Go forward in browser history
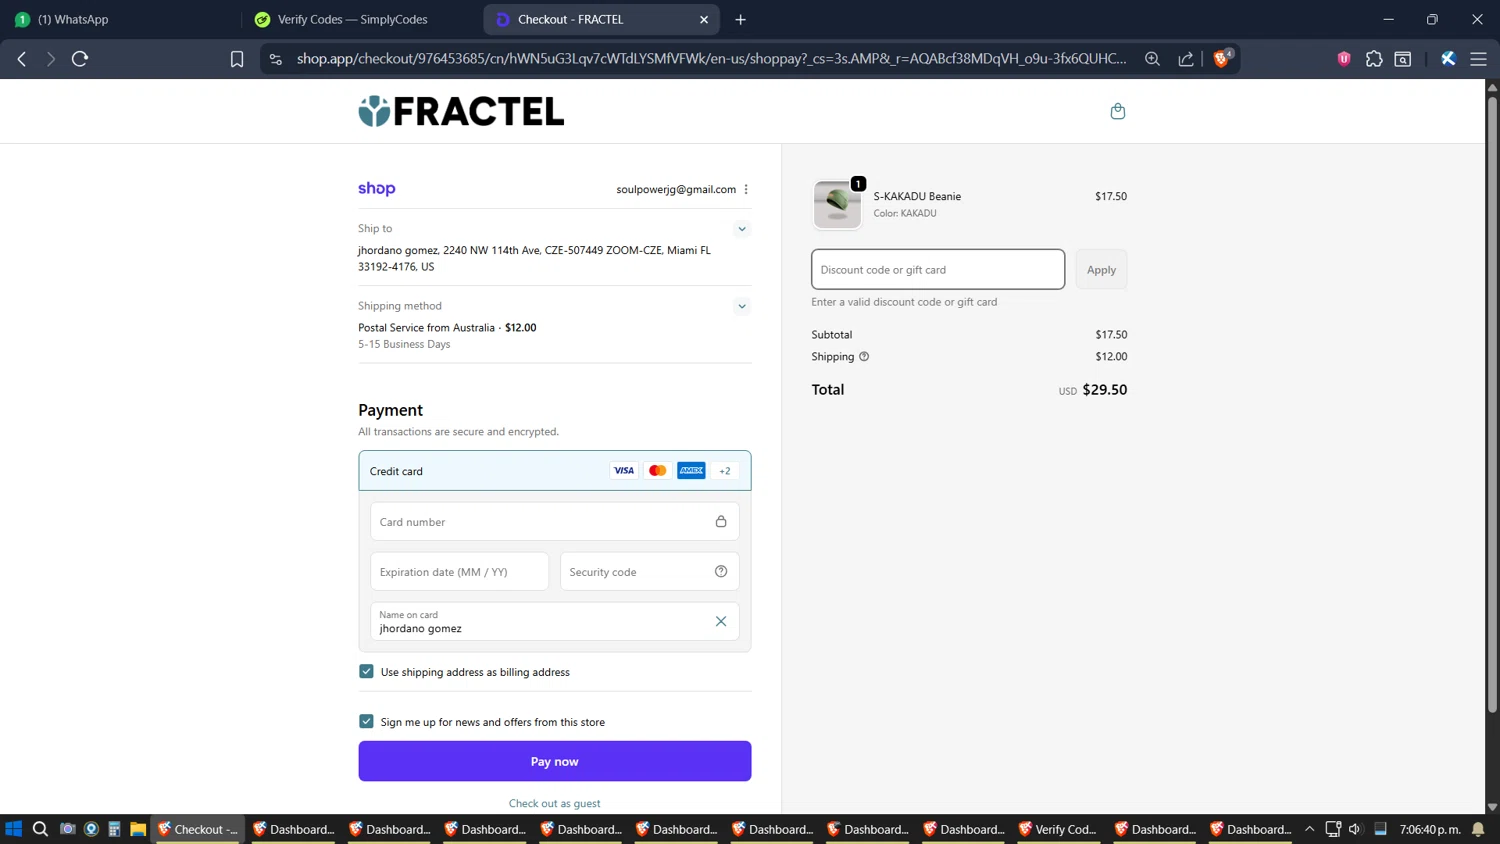 pyautogui.click(x=51, y=59)
